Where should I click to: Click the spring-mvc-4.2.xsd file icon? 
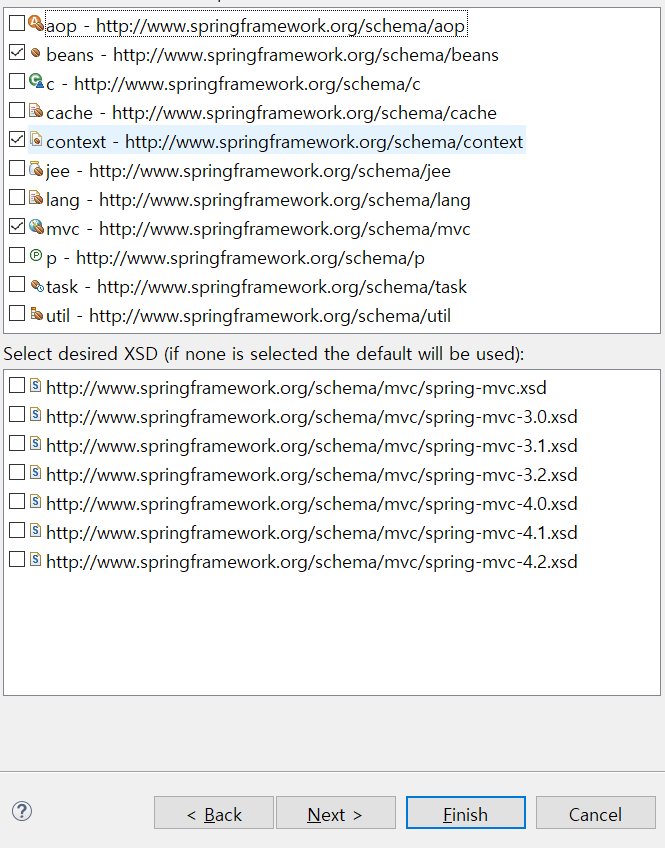coord(35,559)
